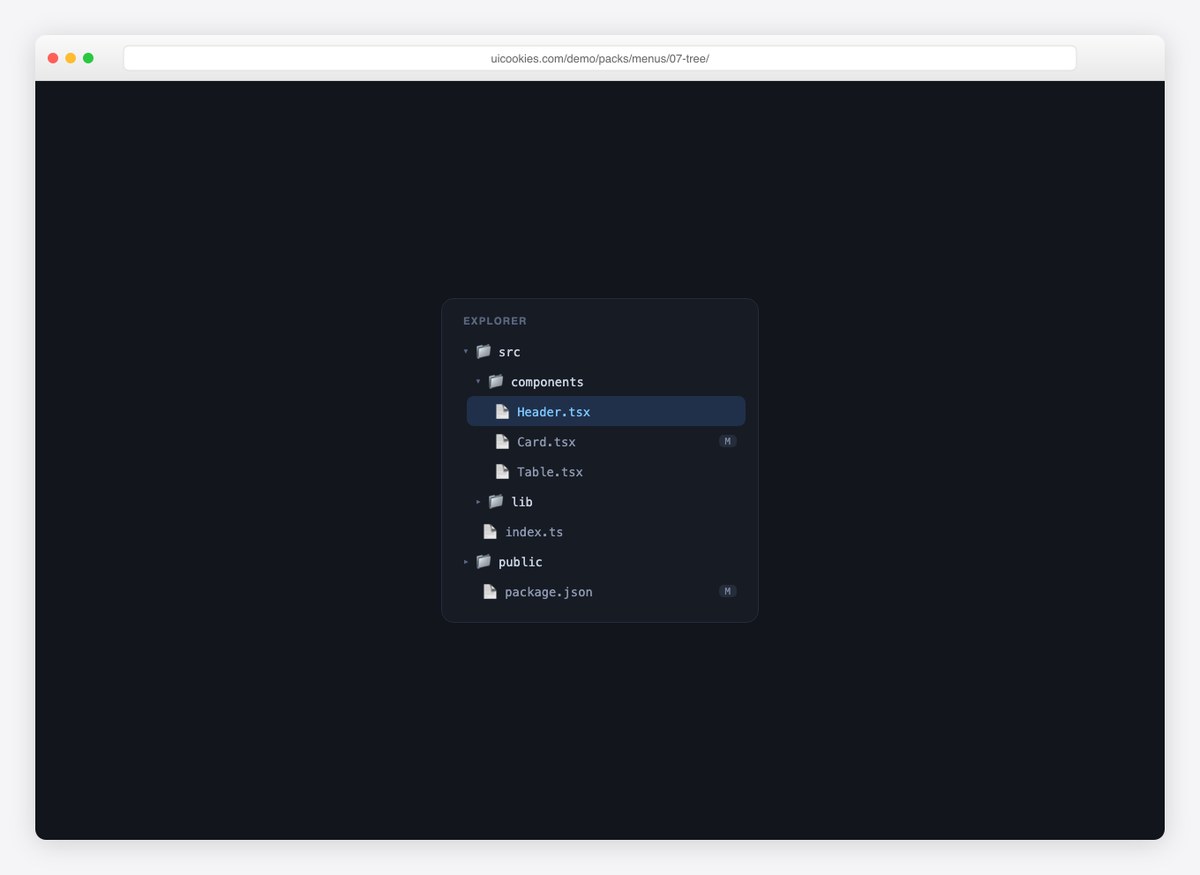Select the lib folder label
Viewport: 1200px width, 875px height.
point(522,502)
